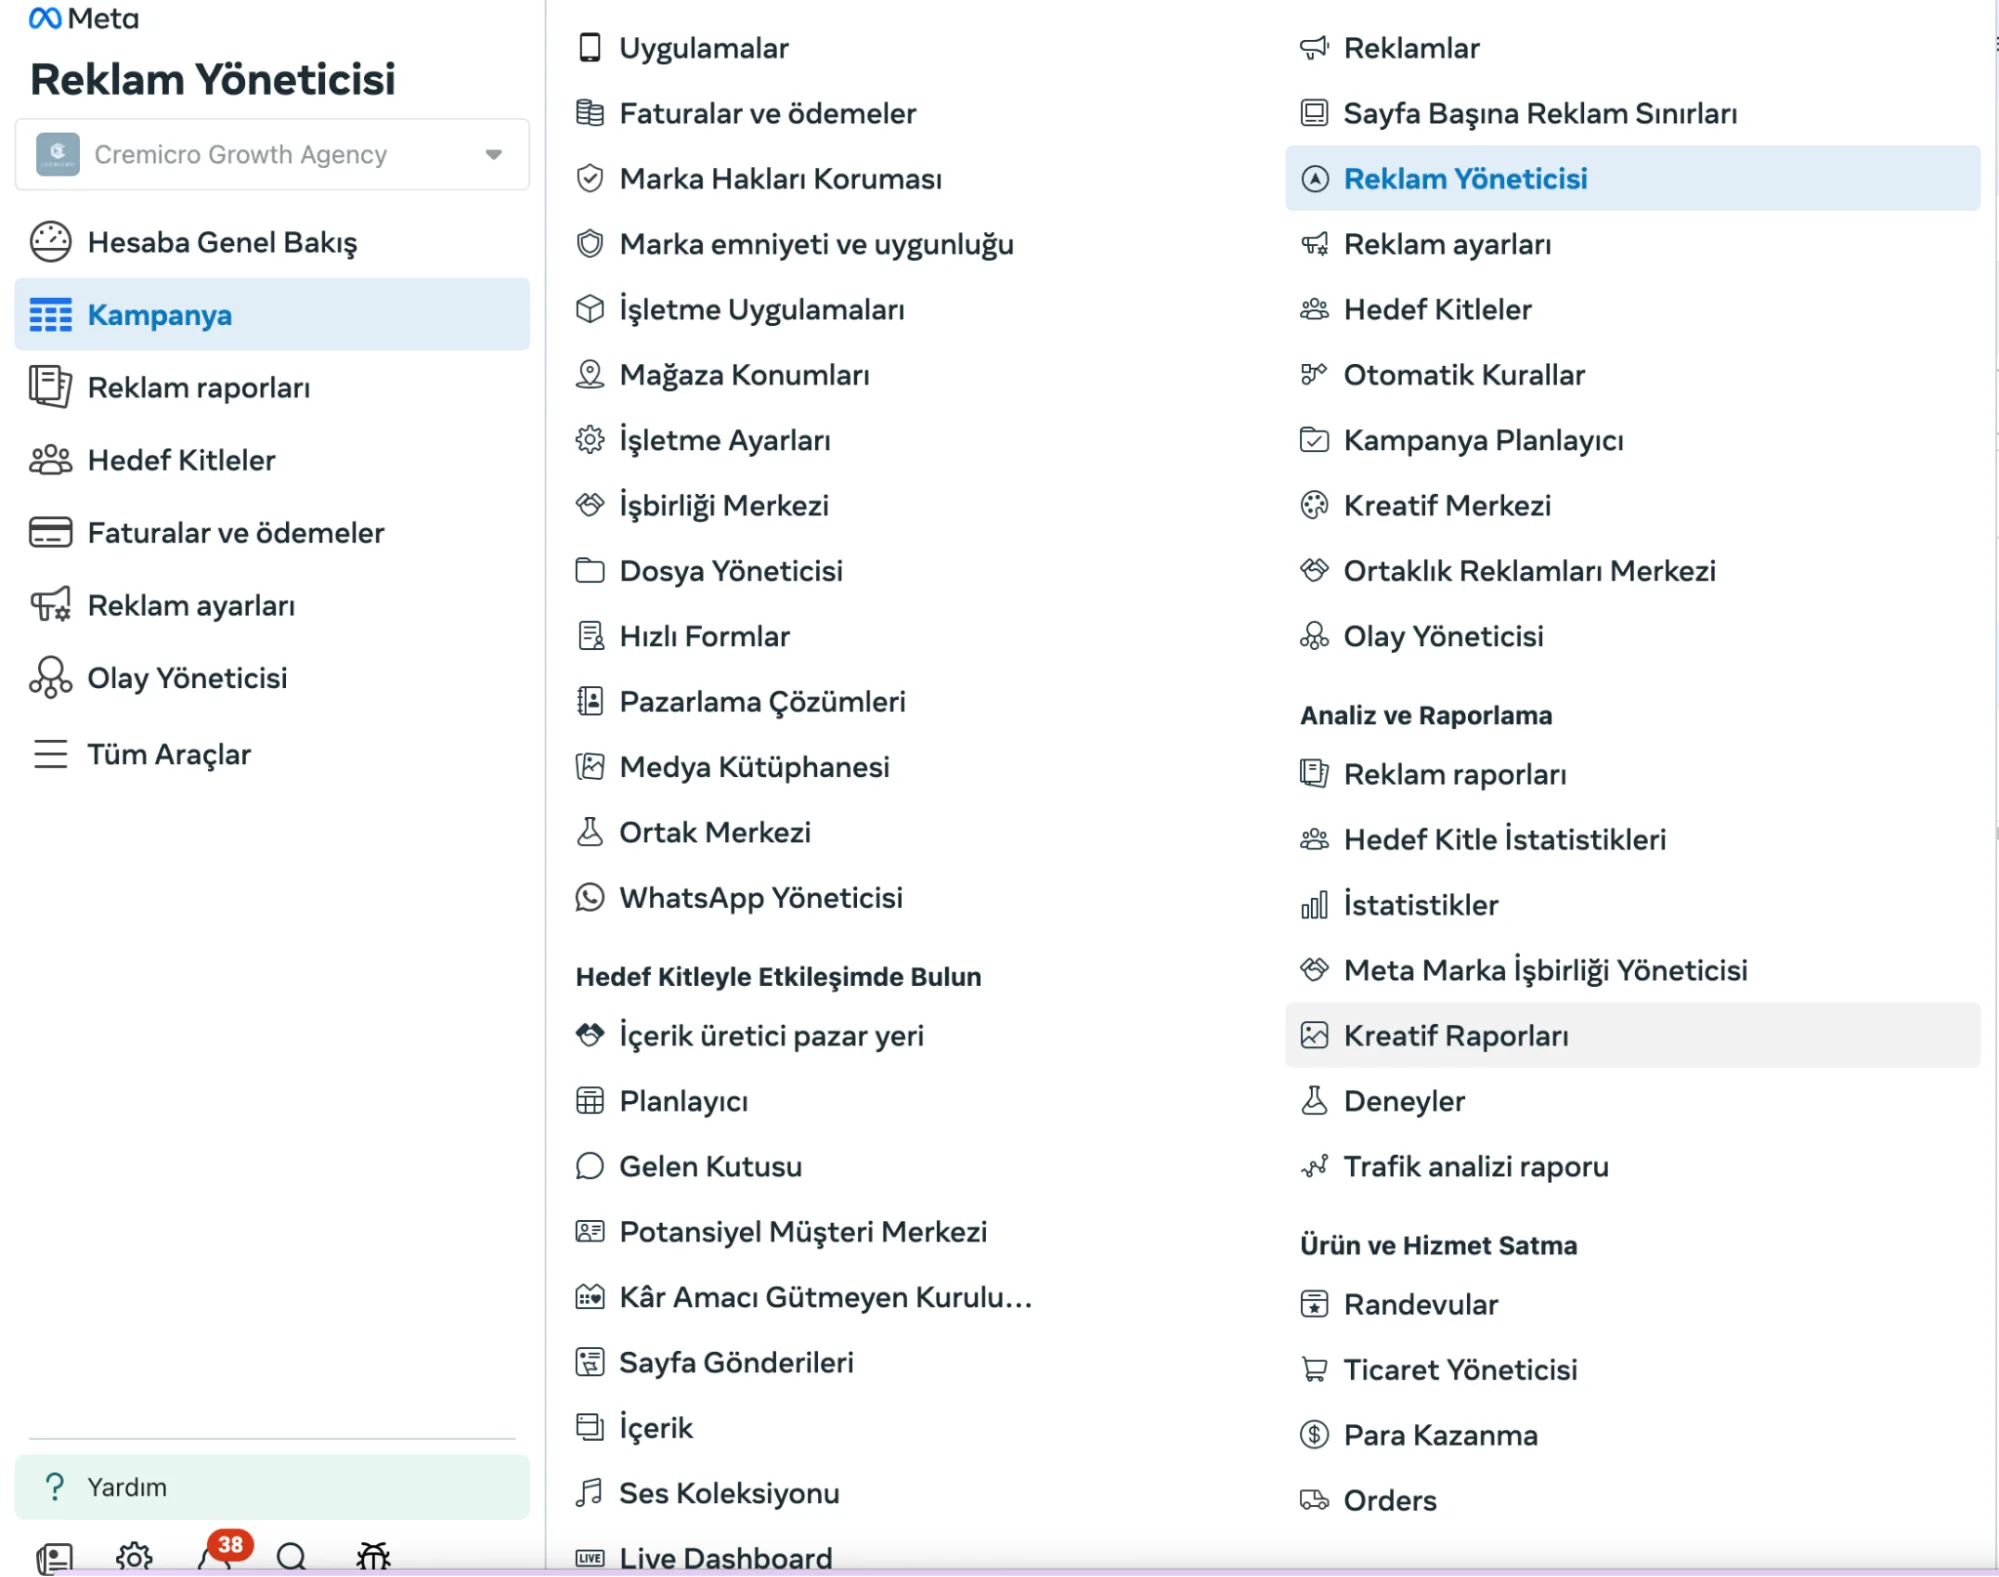
Task: Click the Dosya Yöneticisi folder icon
Action: pyautogui.click(x=590, y=571)
